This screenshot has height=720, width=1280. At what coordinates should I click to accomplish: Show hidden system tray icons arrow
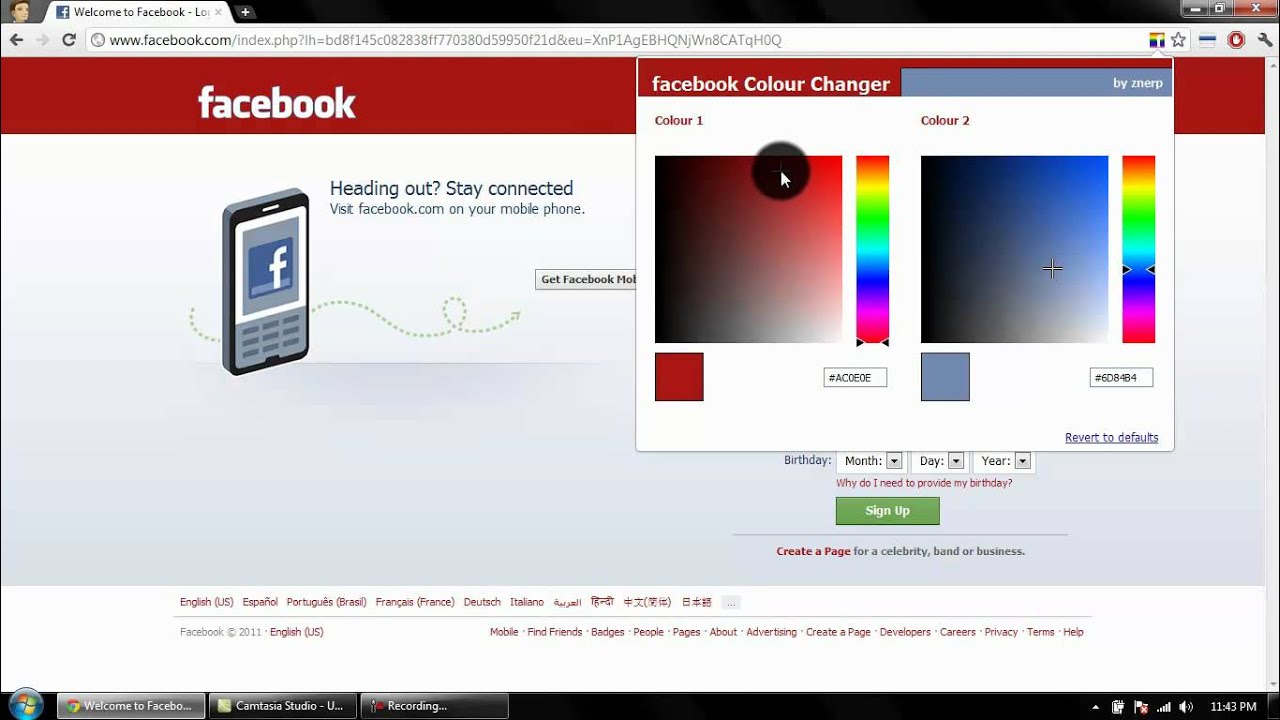pos(1096,706)
